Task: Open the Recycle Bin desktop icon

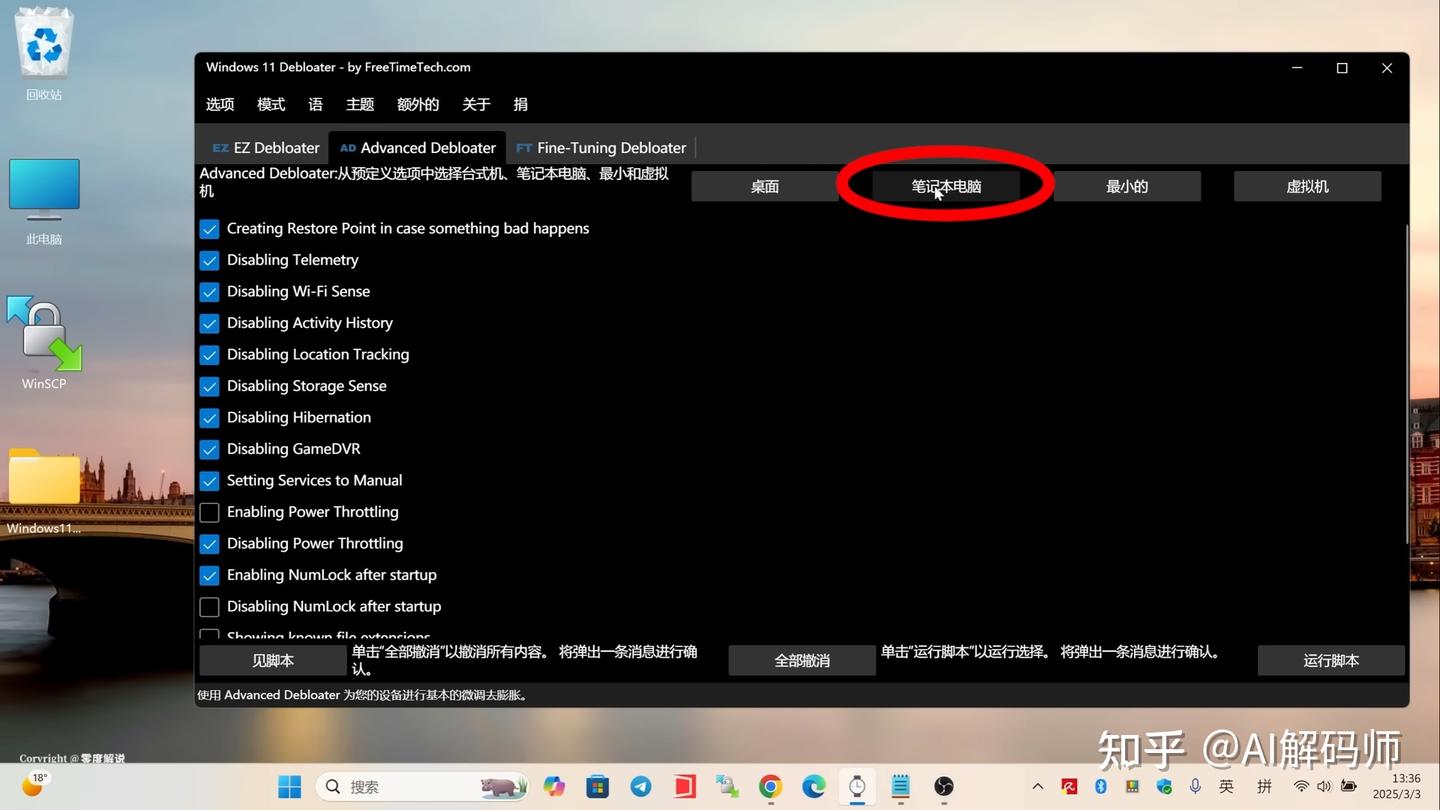Action: 44,45
